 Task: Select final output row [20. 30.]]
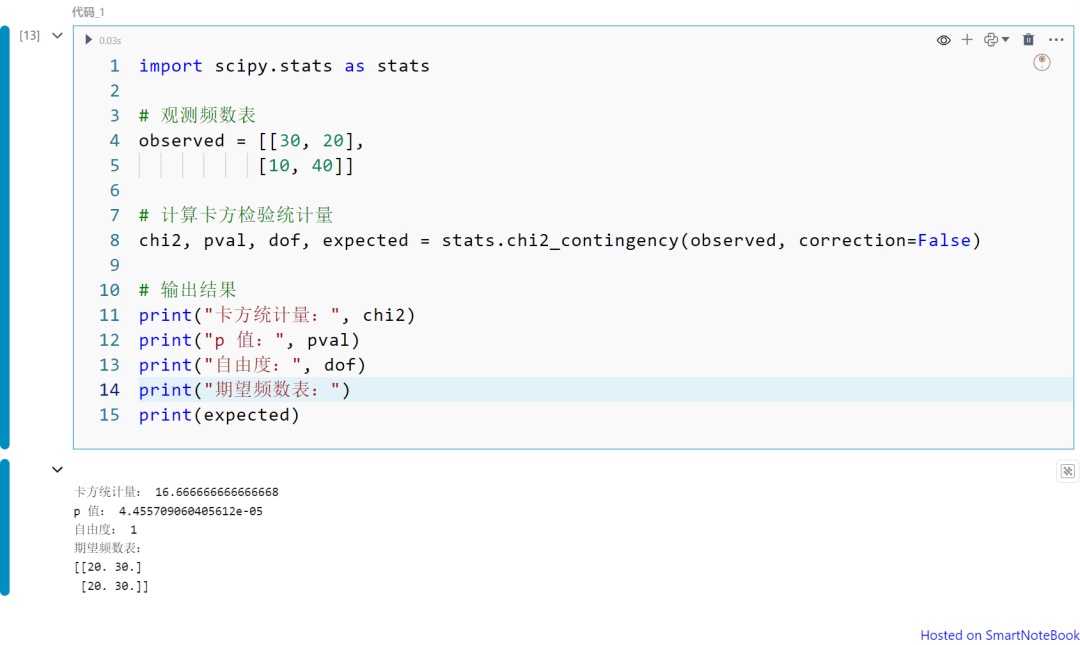114,586
